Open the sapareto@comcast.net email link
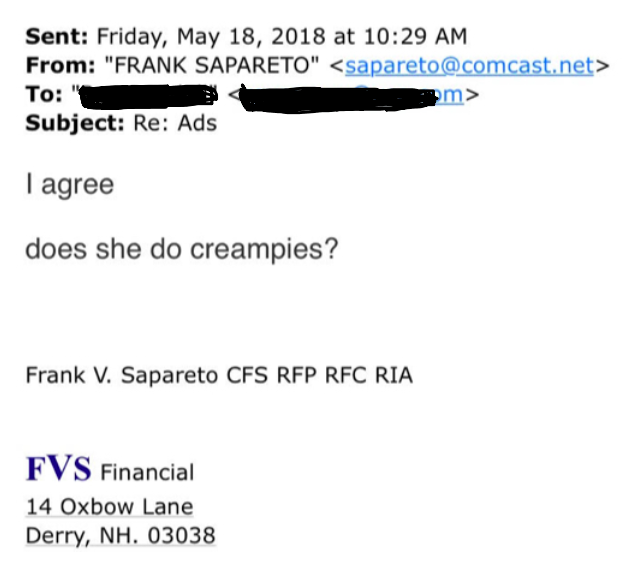Screen dimensions: 637x573 [469, 65]
